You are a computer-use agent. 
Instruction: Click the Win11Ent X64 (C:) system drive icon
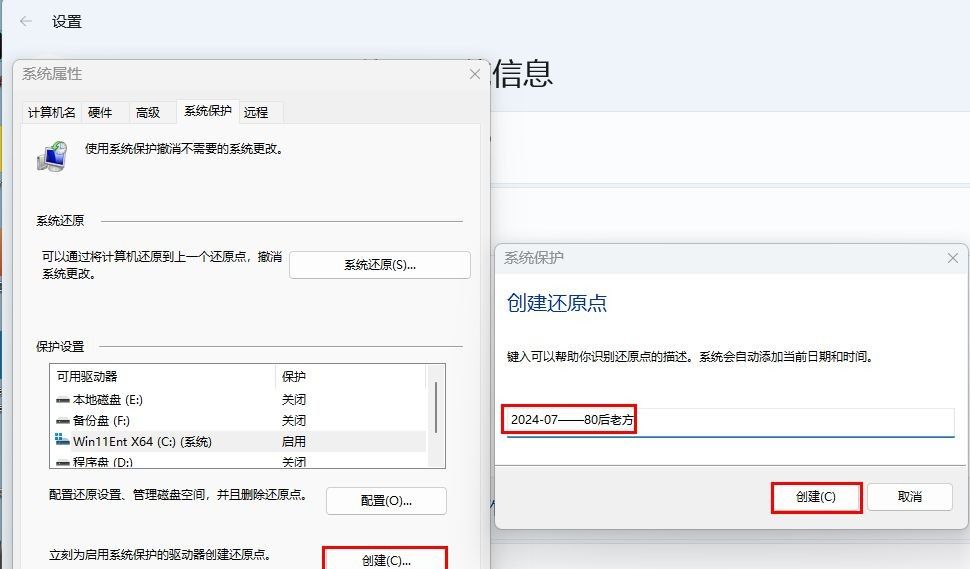click(62, 440)
